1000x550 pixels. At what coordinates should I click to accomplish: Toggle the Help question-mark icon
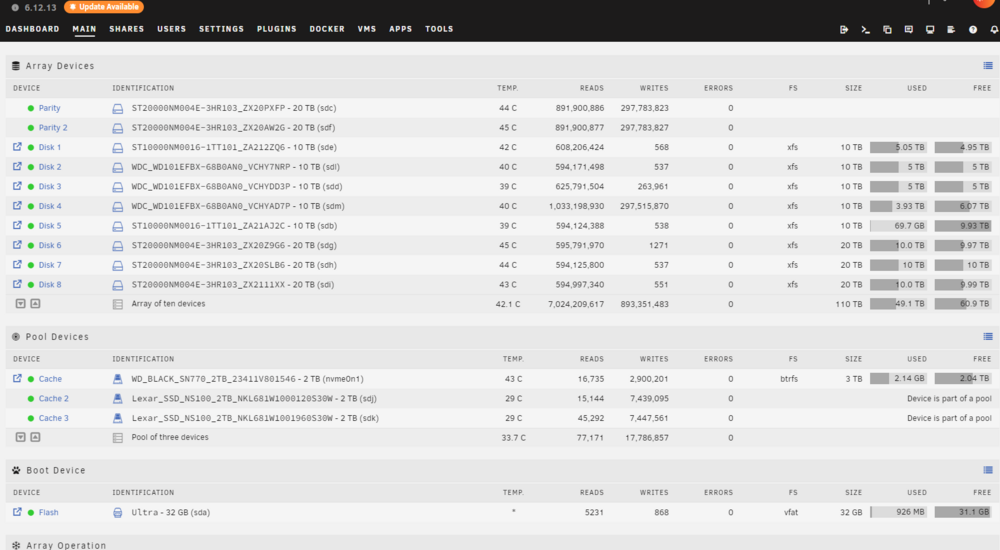click(973, 29)
